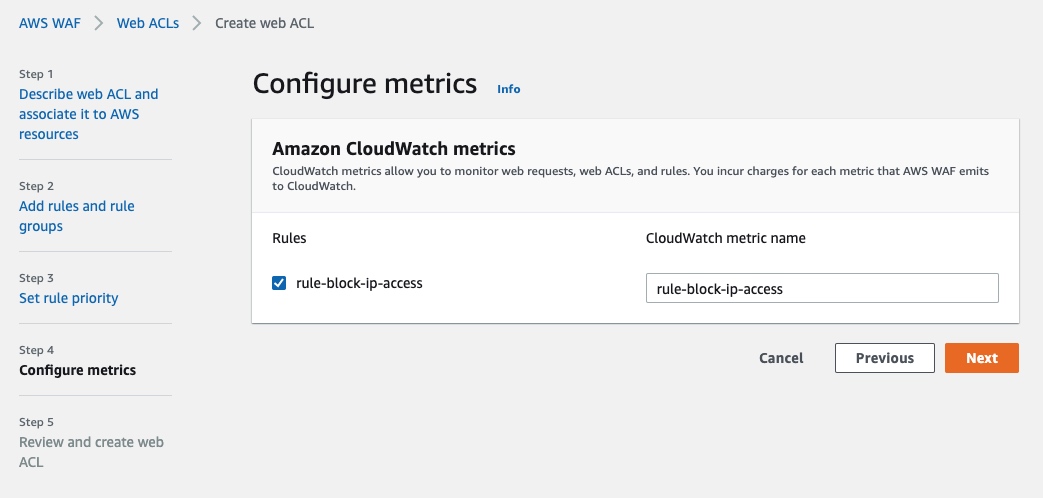This screenshot has width=1043, height=498.
Task: Click the Rules column label
Action: 289,238
